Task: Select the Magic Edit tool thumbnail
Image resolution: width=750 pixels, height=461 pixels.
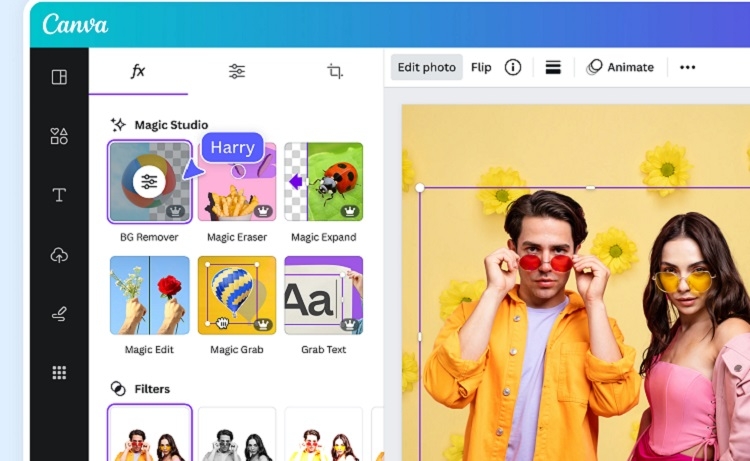Action: pos(150,295)
